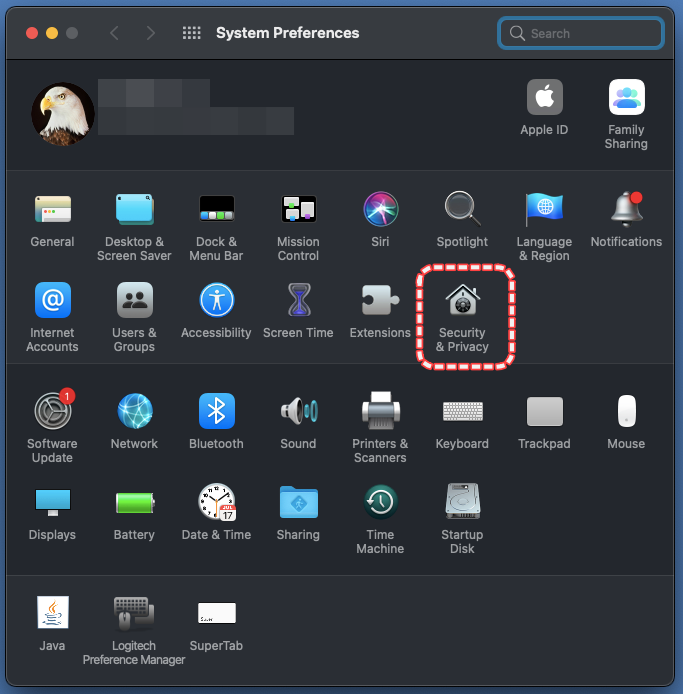
Task: Click the bald eagle profile picture
Action: [x=63, y=114]
